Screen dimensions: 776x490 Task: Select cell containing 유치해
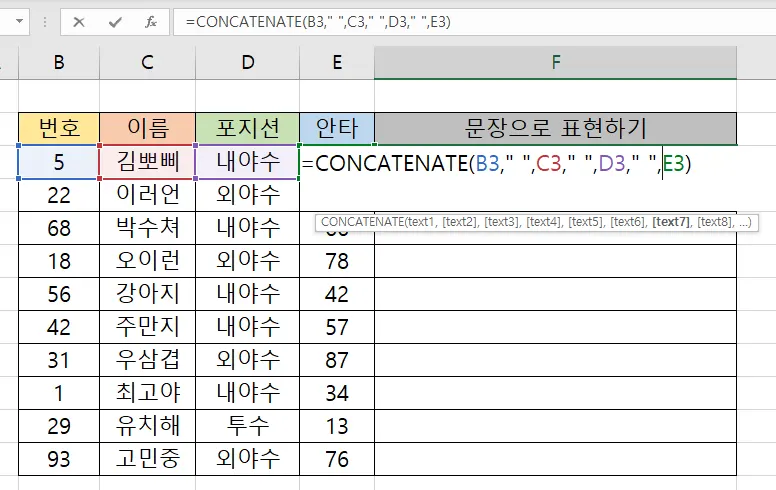pyautogui.click(x=147, y=426)
